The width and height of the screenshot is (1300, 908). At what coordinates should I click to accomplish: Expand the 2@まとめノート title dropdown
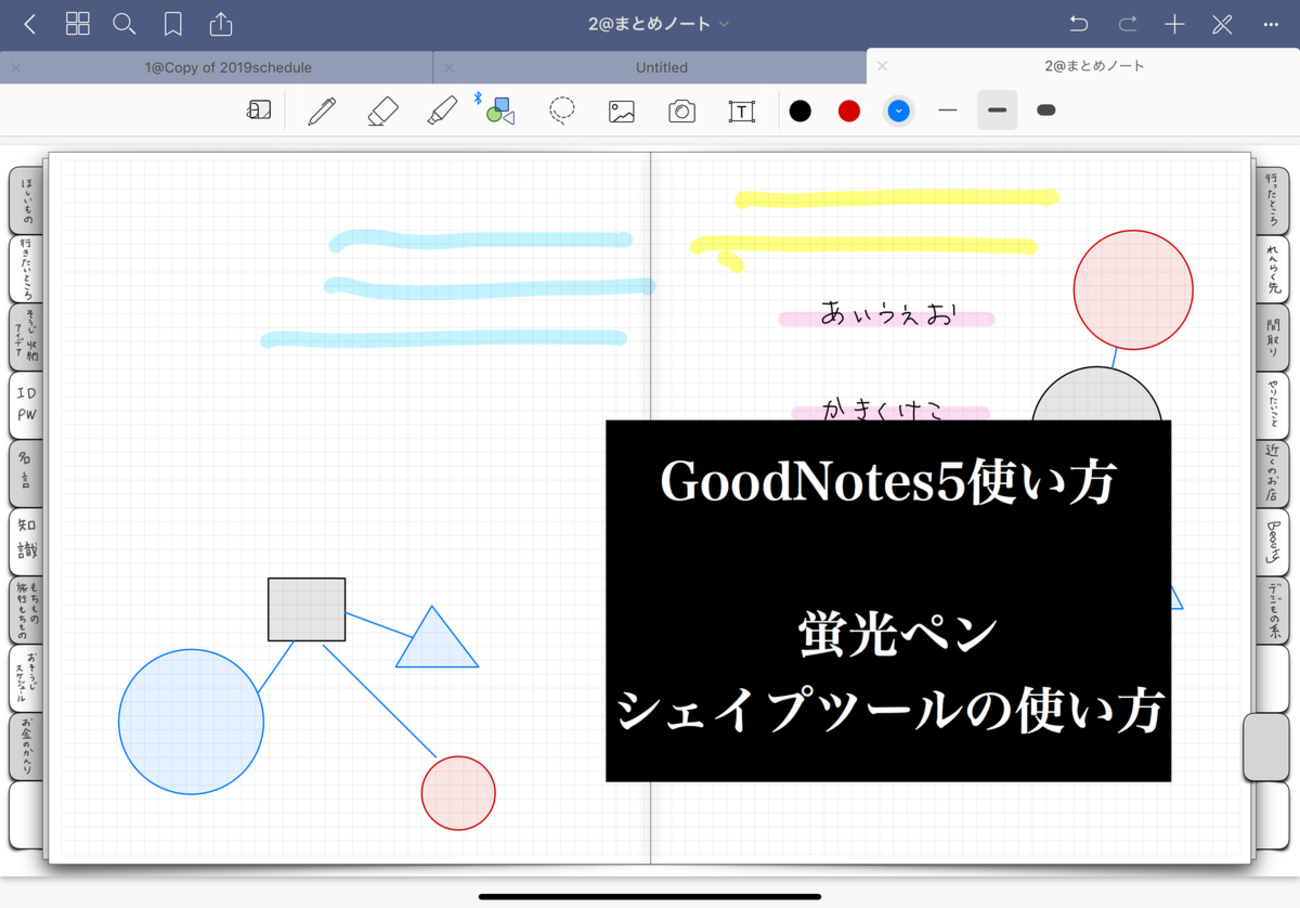pos(658,24)
